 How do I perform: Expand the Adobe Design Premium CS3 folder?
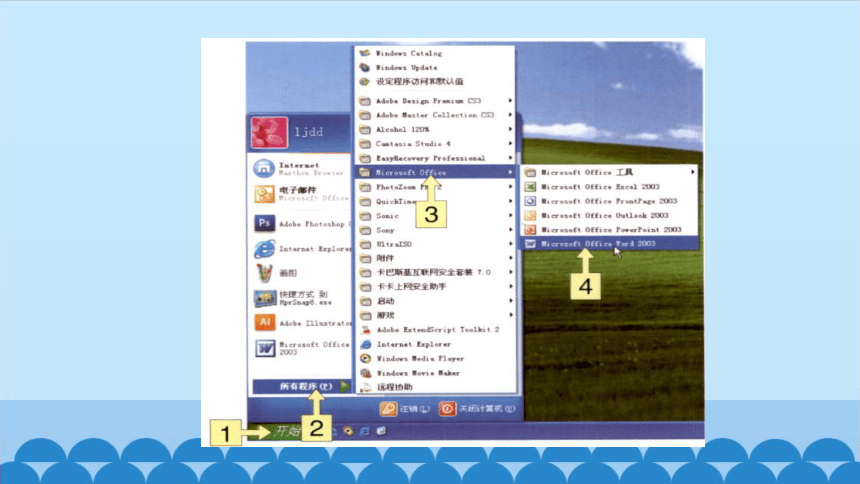[435, 101]
